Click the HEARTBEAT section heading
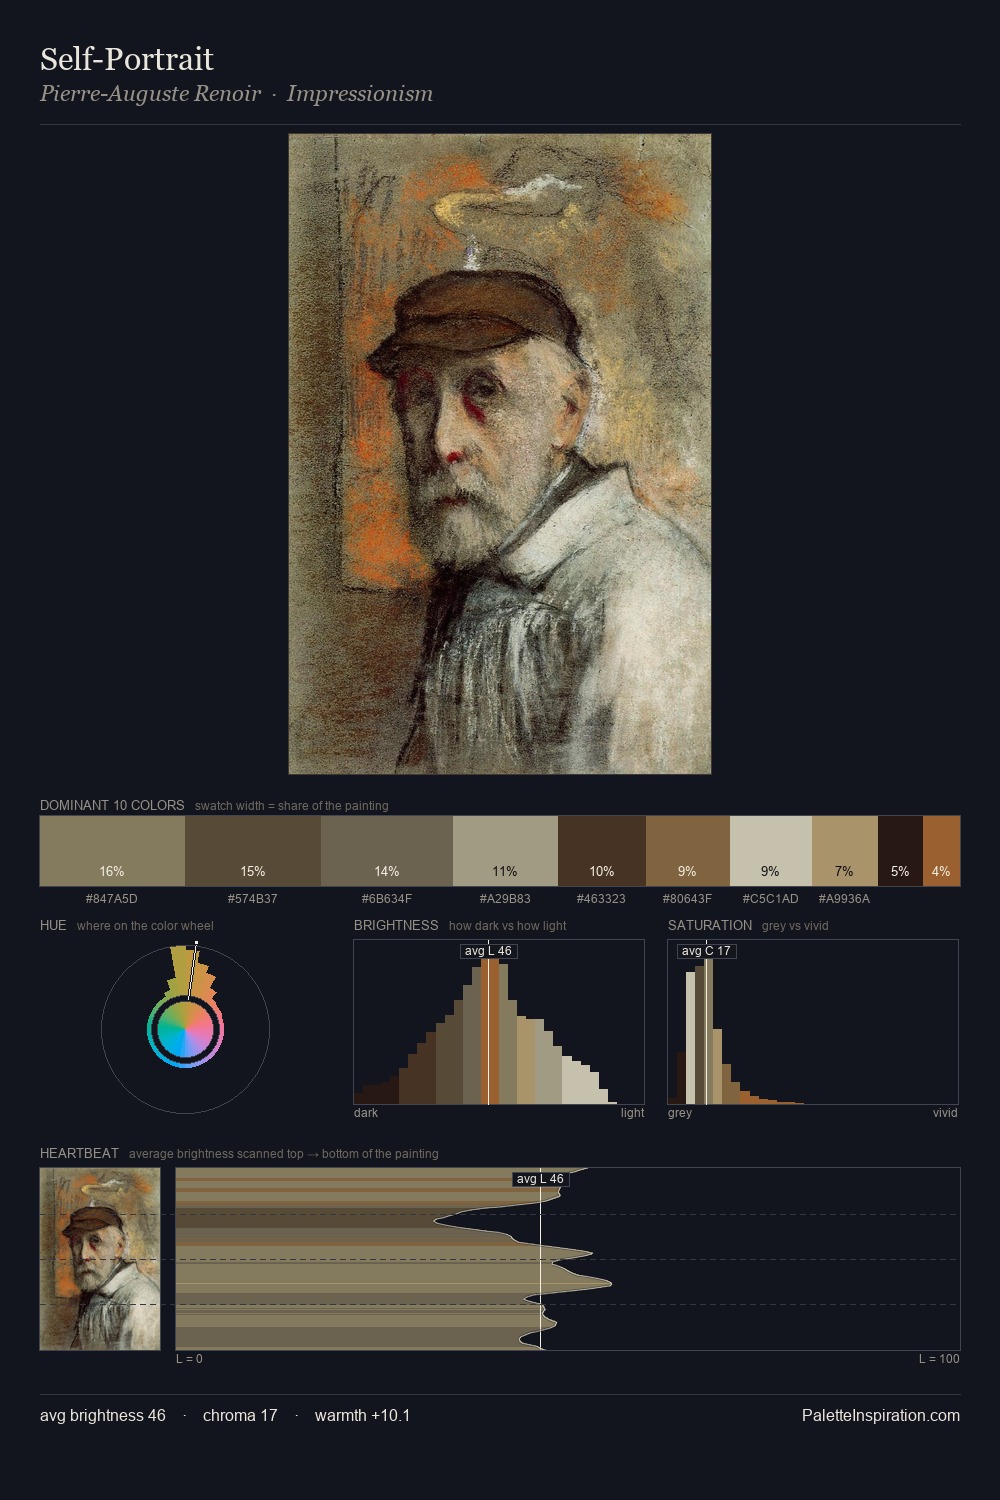 (x=79, y=1153)
